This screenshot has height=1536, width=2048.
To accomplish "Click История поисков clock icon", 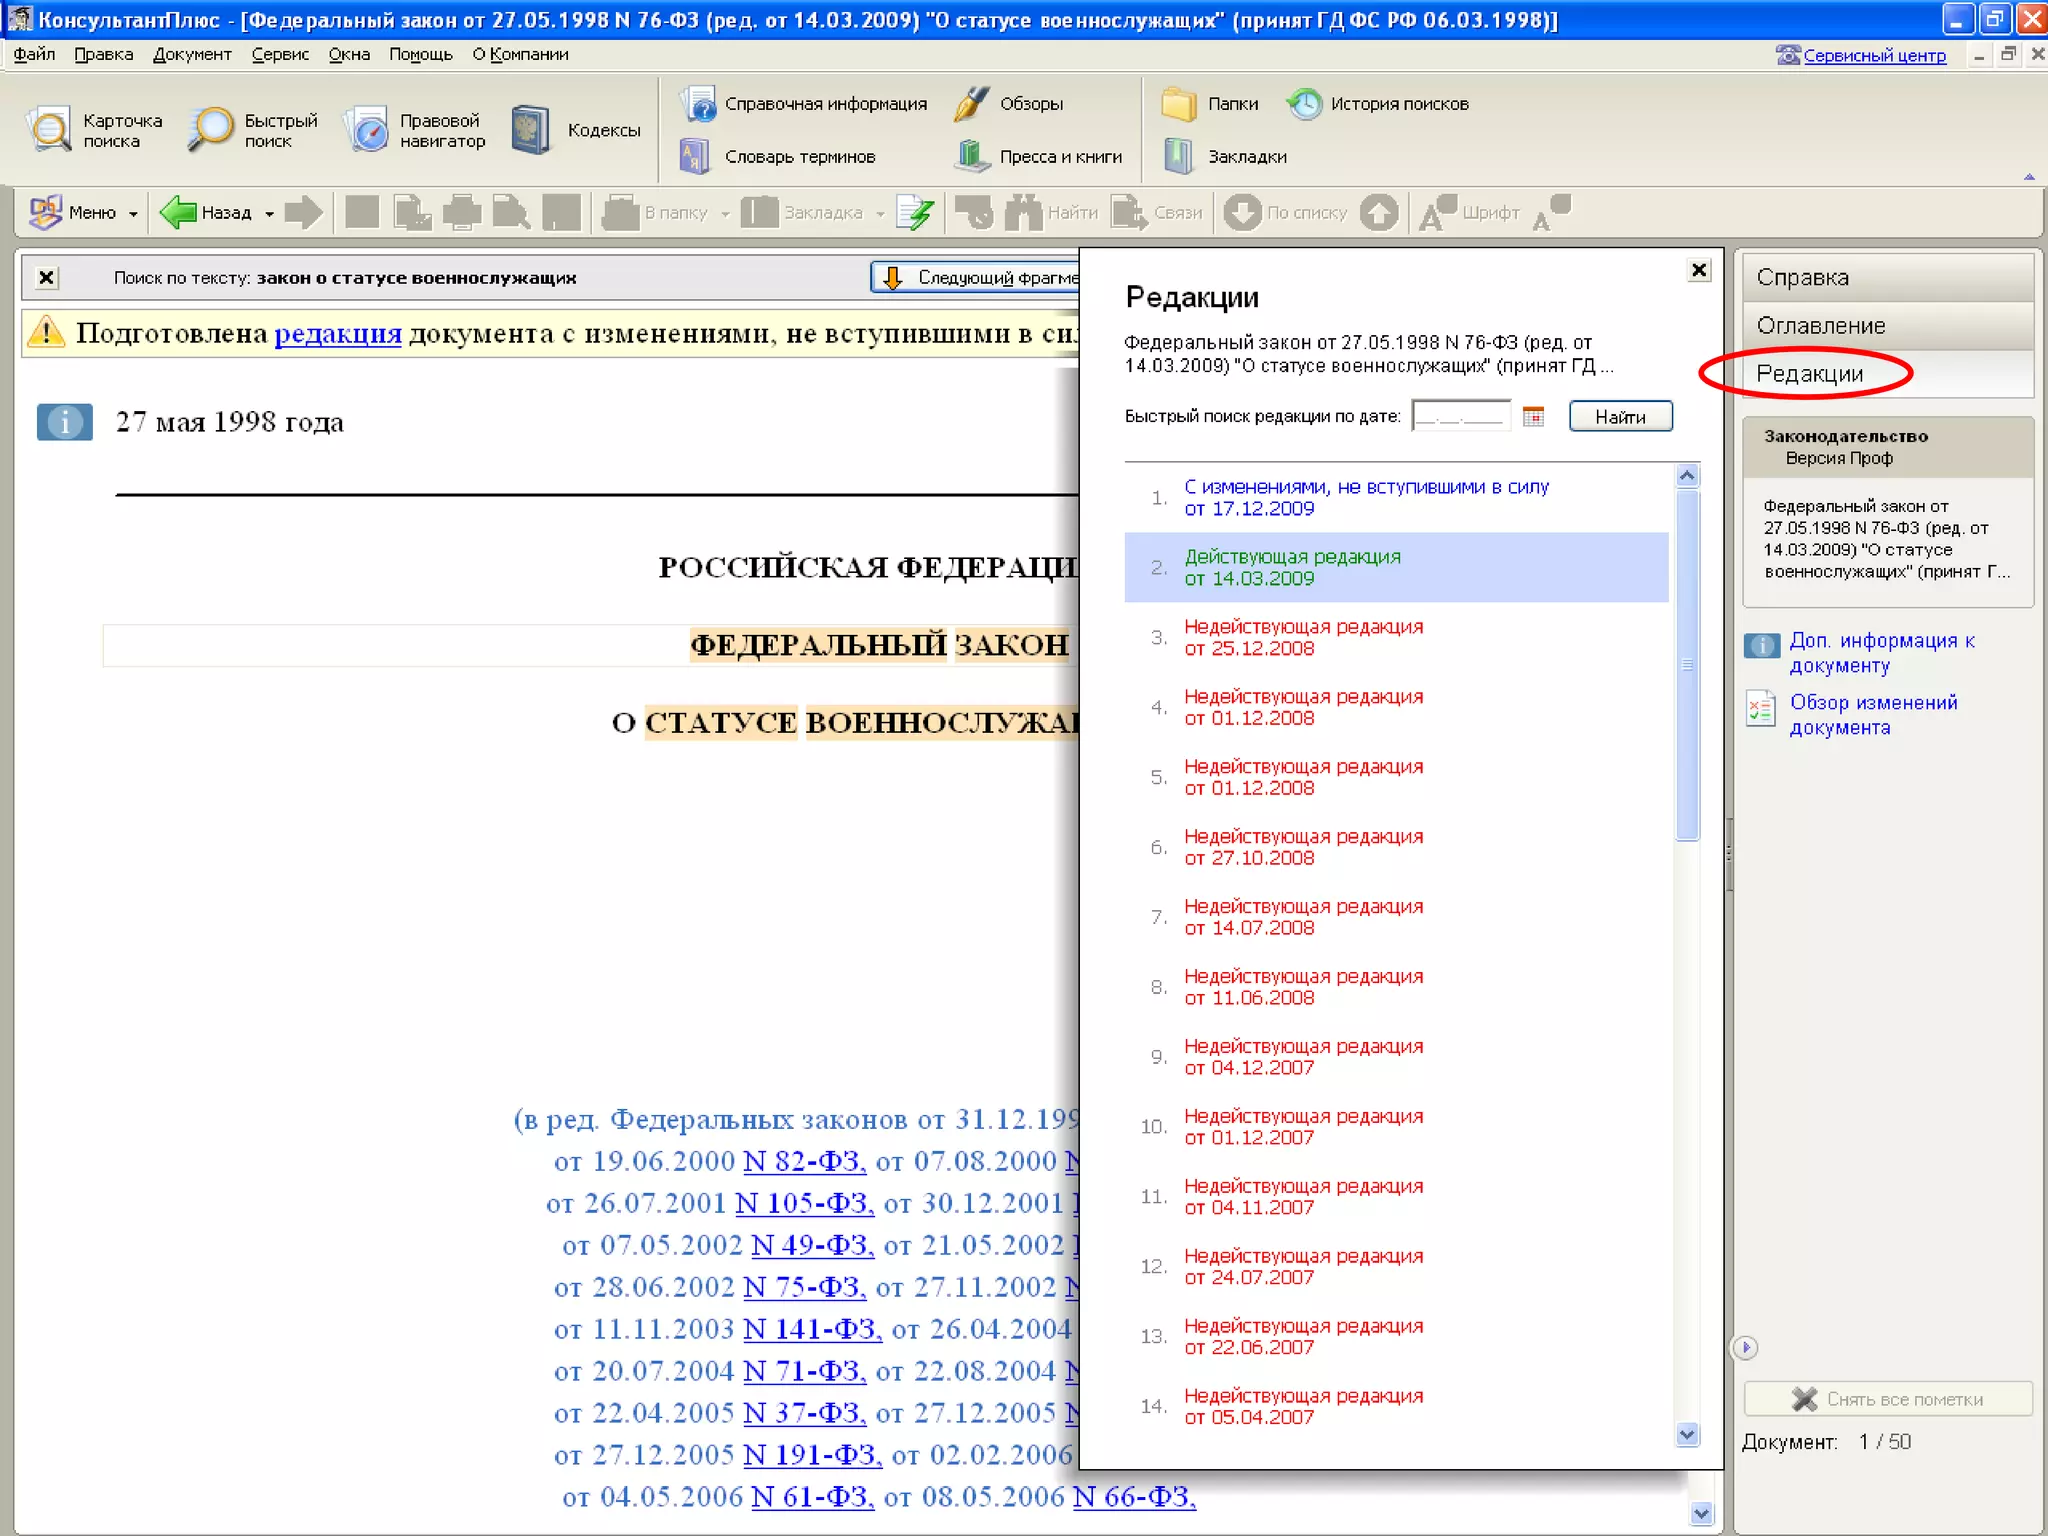I will 1304,103.
